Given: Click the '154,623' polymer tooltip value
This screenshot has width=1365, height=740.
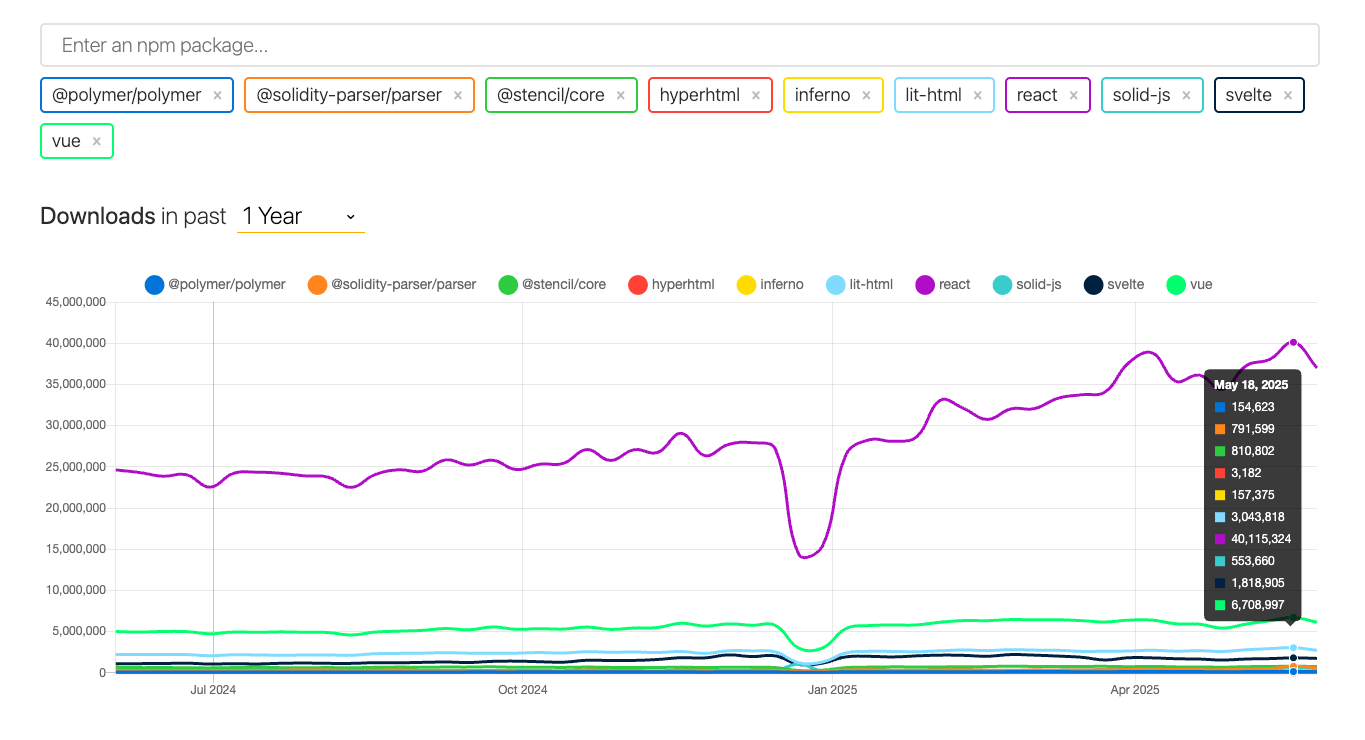Looking at the screenshot, I should [1253, 407].
